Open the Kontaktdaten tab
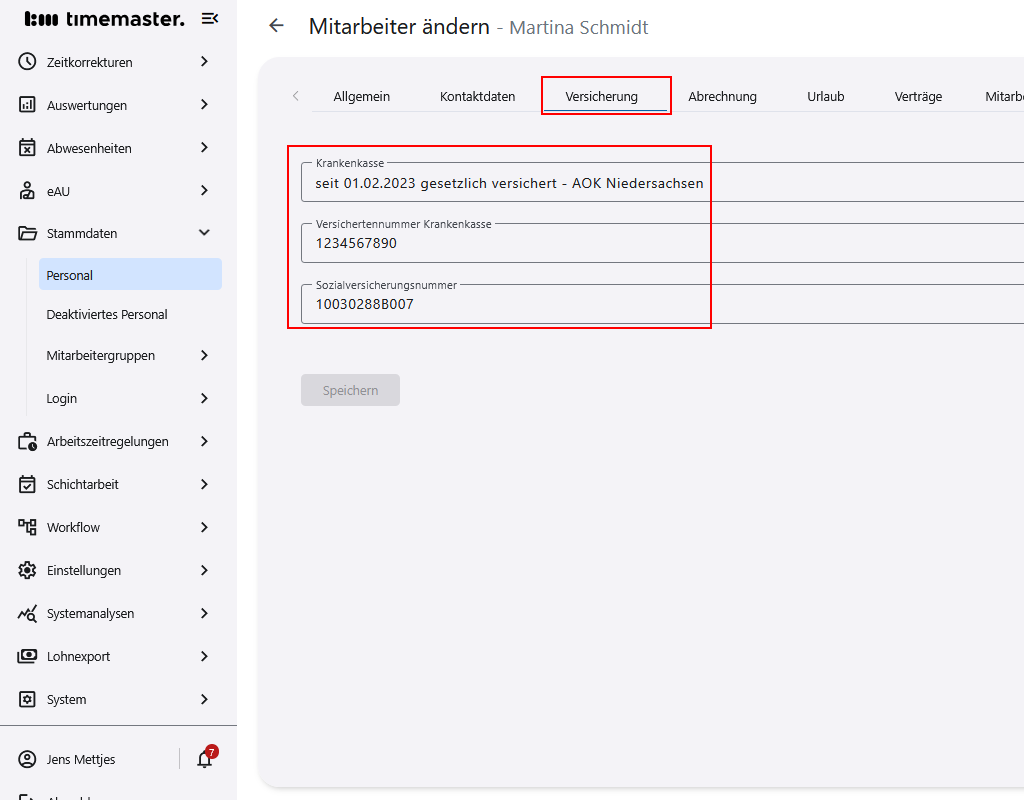 pos(477,97)
